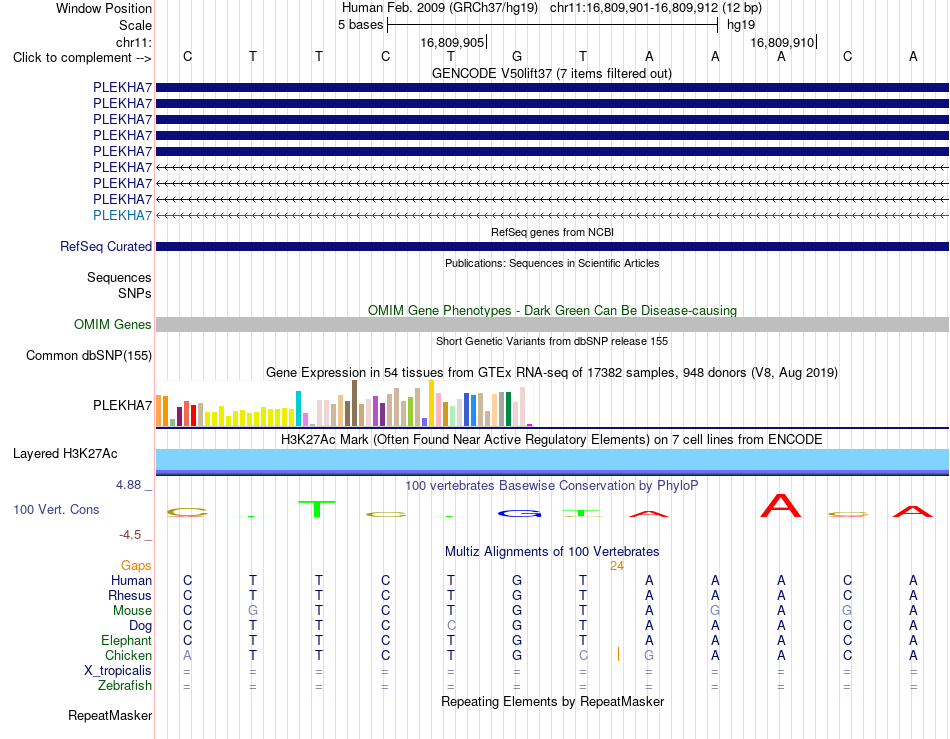Select the Chicken species label
950x739 pixels.
(128, 655)
